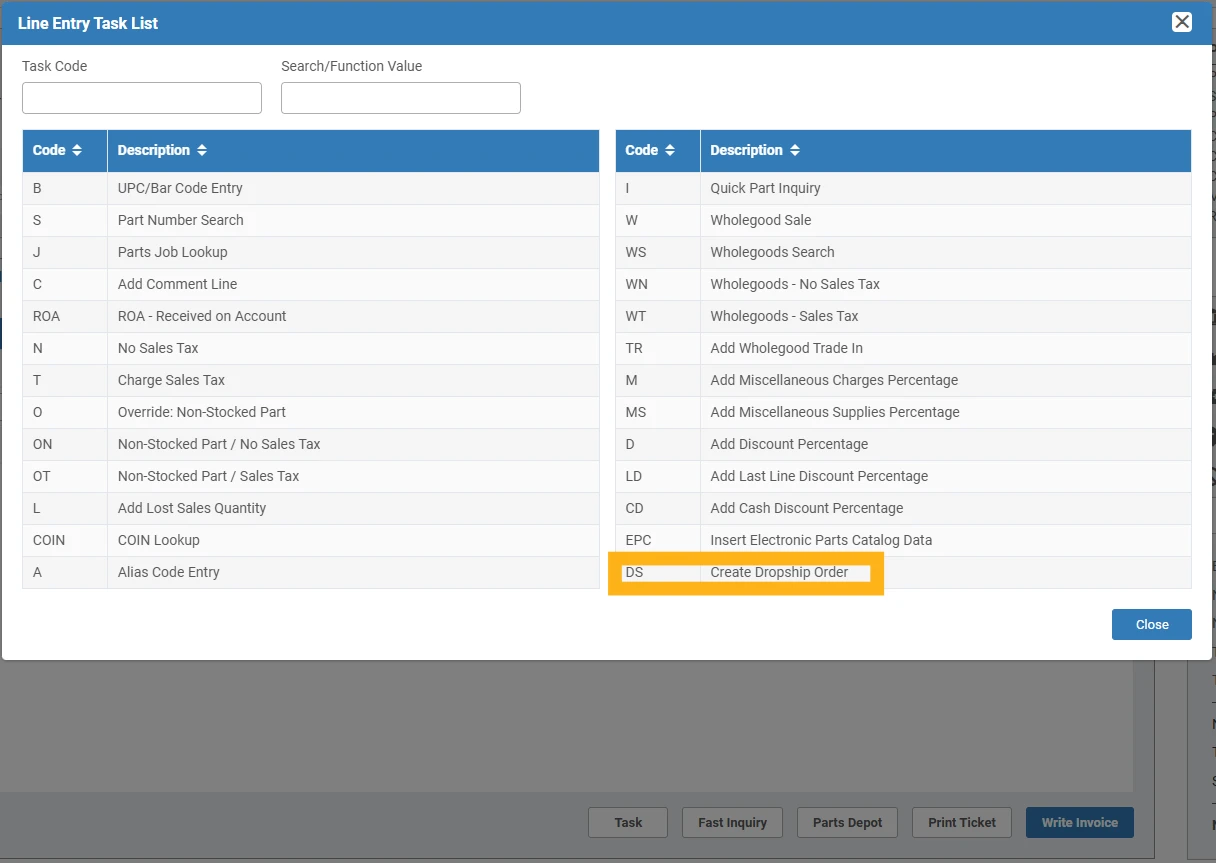The width and height of the screenshot is (1216, 863).
Task: Select UPC/Bar Code Entry row
Action: tap(311, 188)
